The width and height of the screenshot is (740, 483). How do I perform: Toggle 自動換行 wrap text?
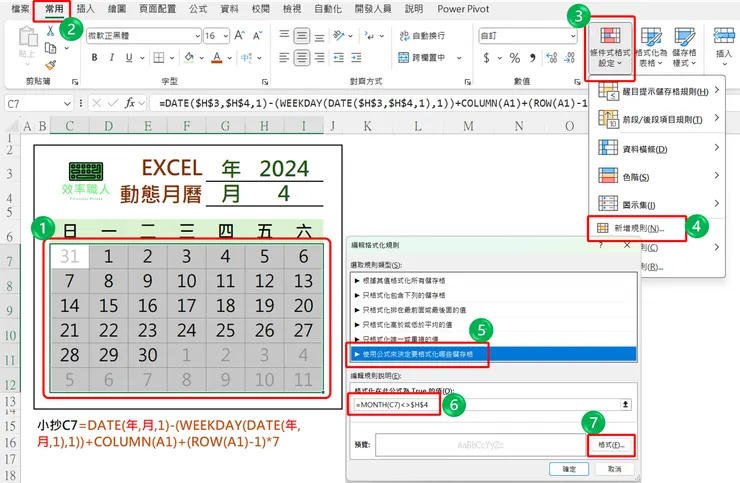click(x=422, y=35)
